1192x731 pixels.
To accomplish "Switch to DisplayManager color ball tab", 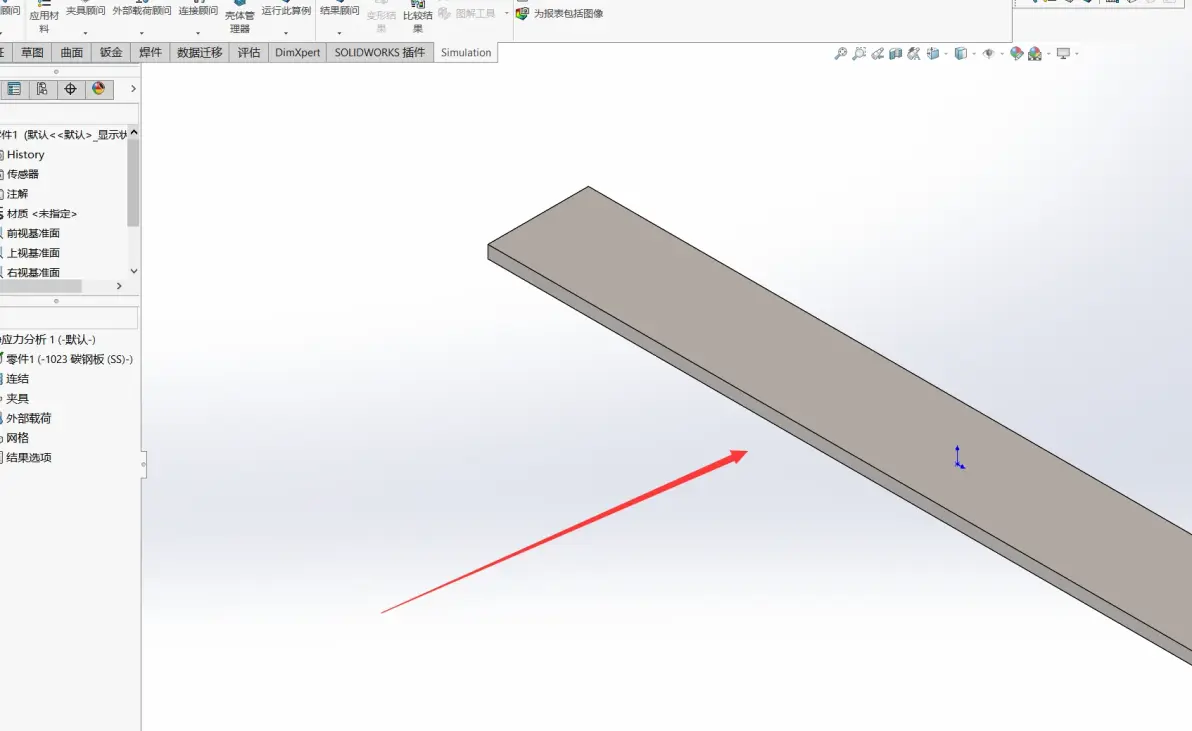I will (x=98, y=89).
